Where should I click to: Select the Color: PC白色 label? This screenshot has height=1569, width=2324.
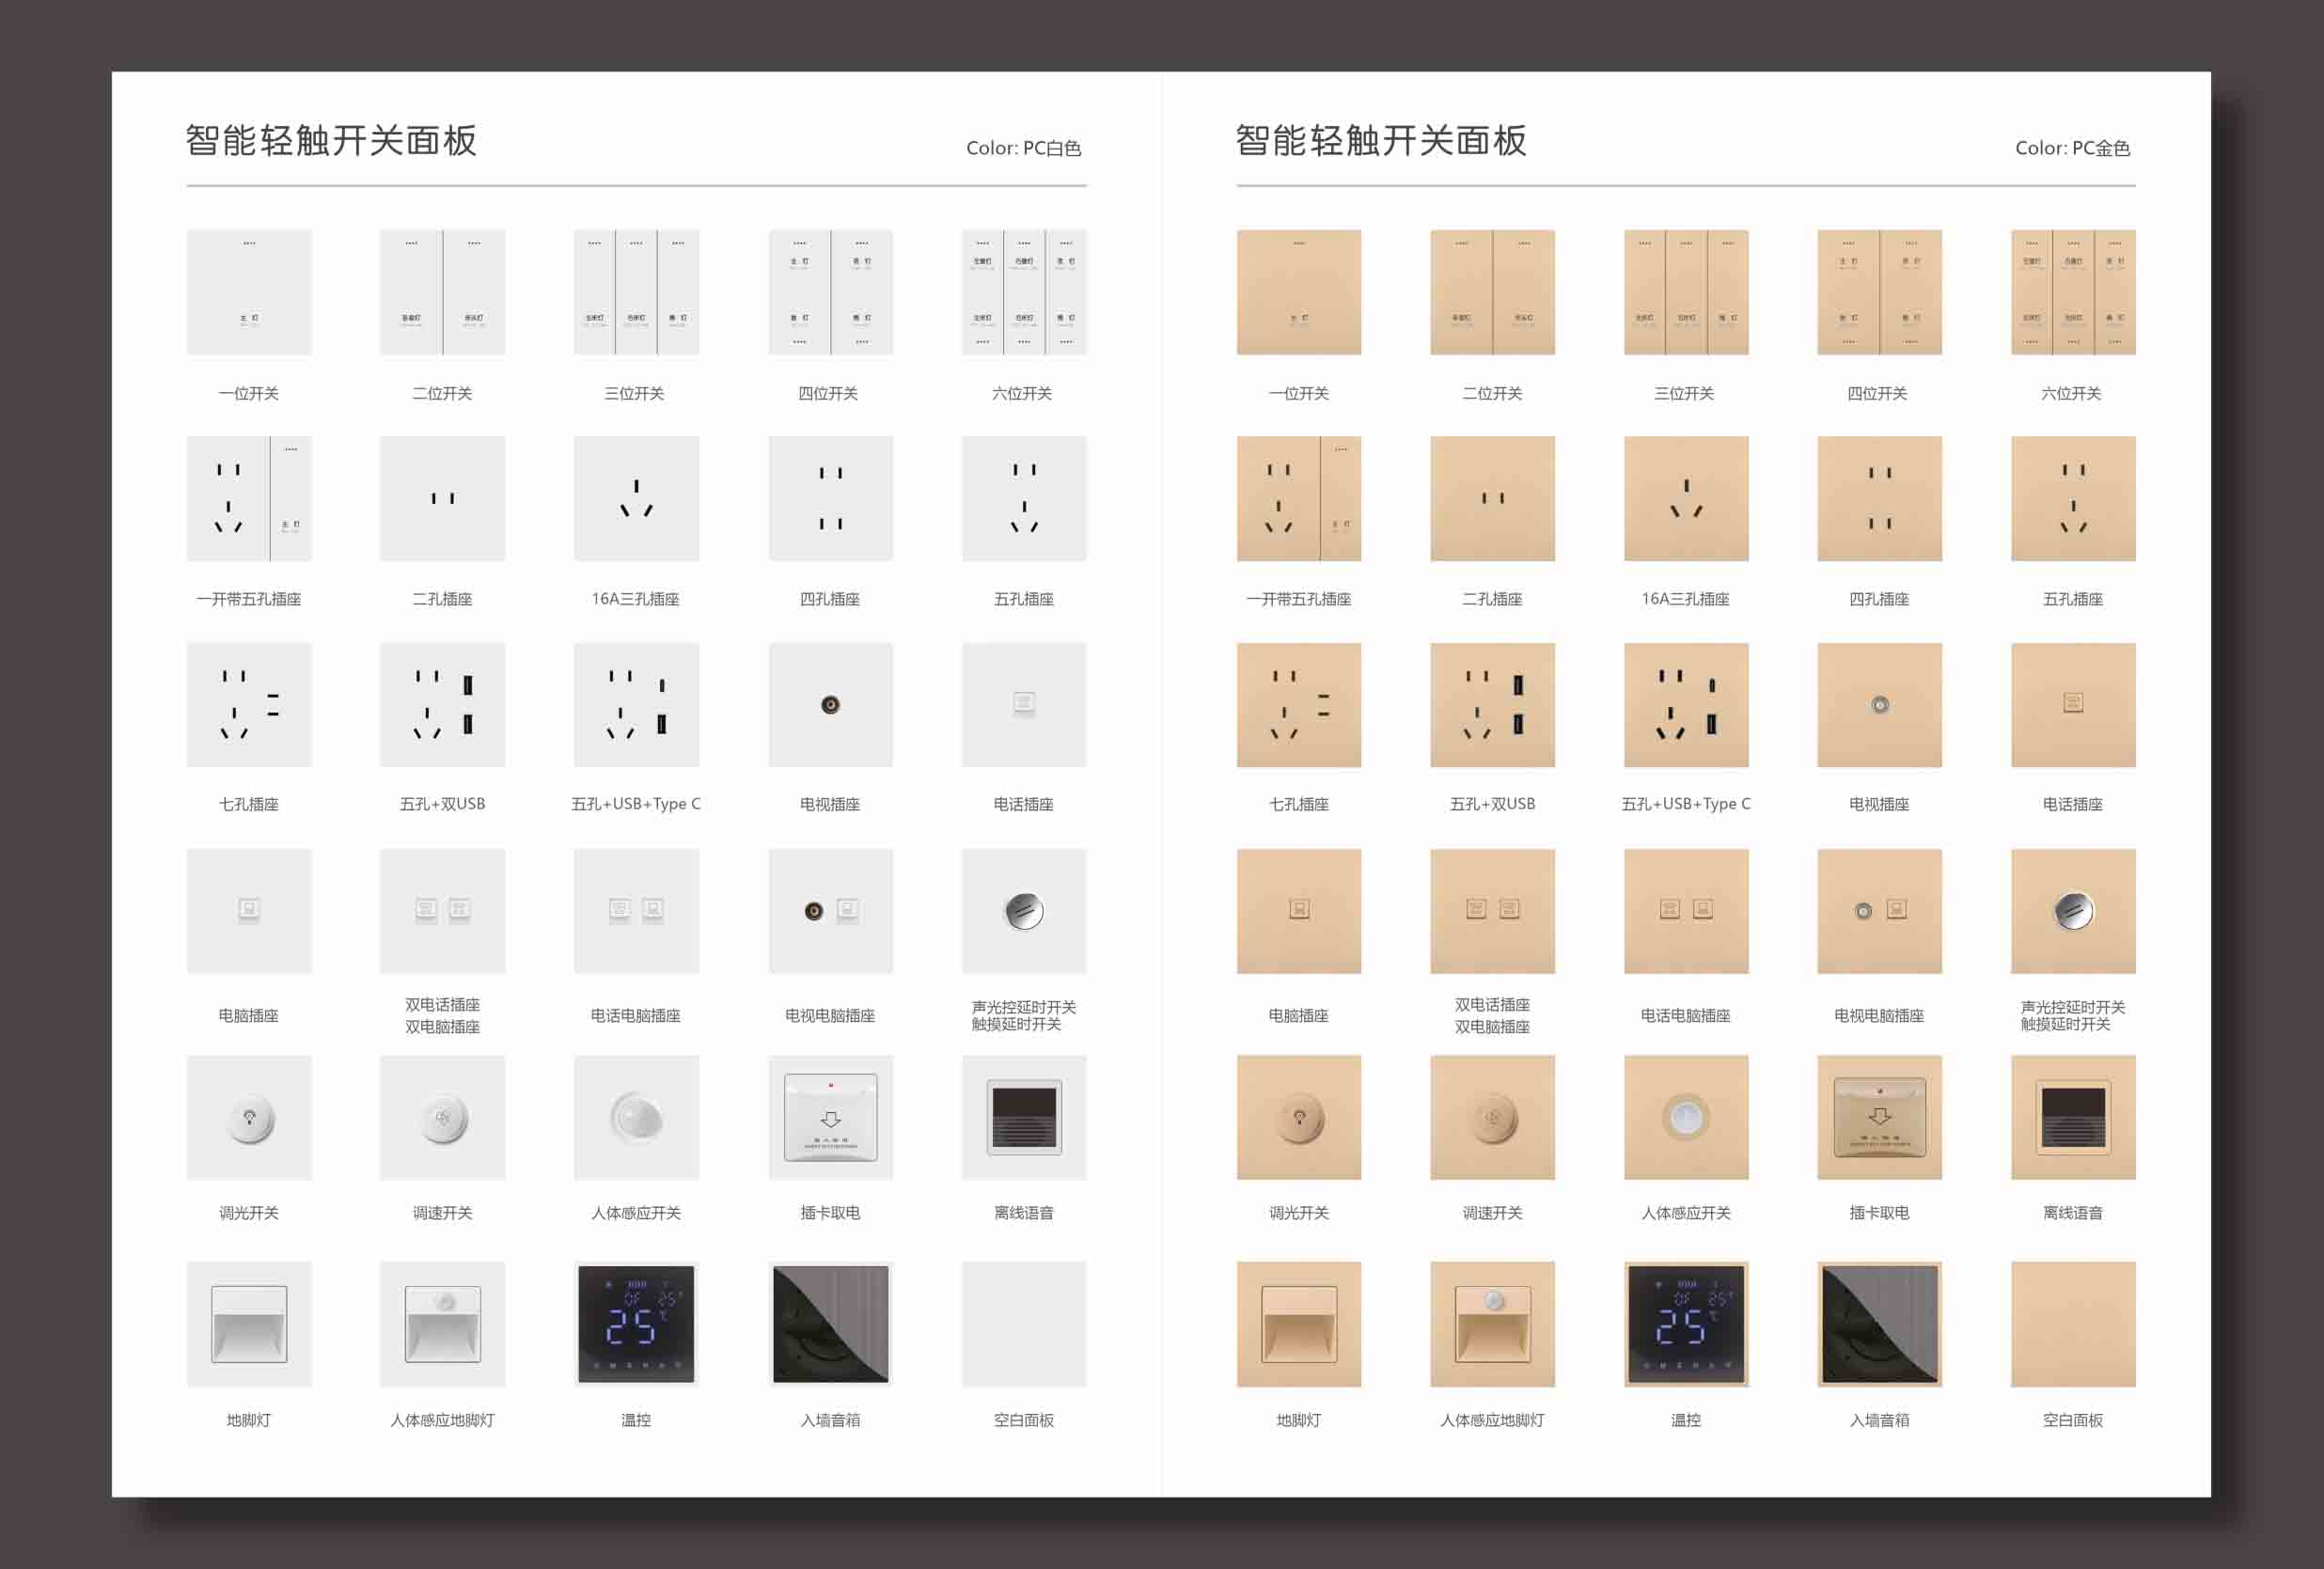1023,148
